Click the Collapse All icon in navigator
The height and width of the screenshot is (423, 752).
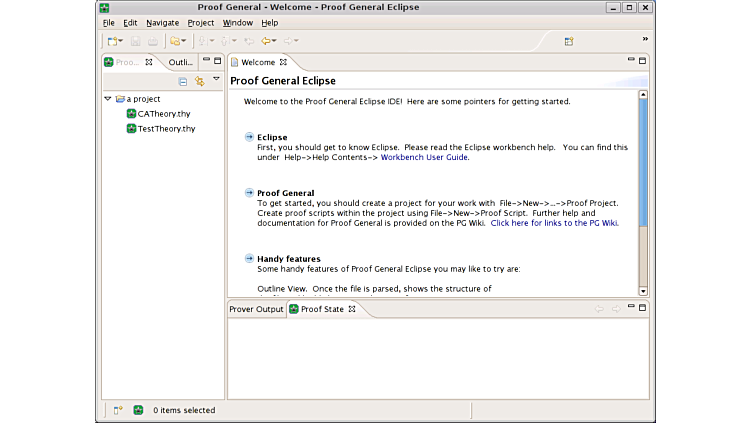(x=183, y=81)
